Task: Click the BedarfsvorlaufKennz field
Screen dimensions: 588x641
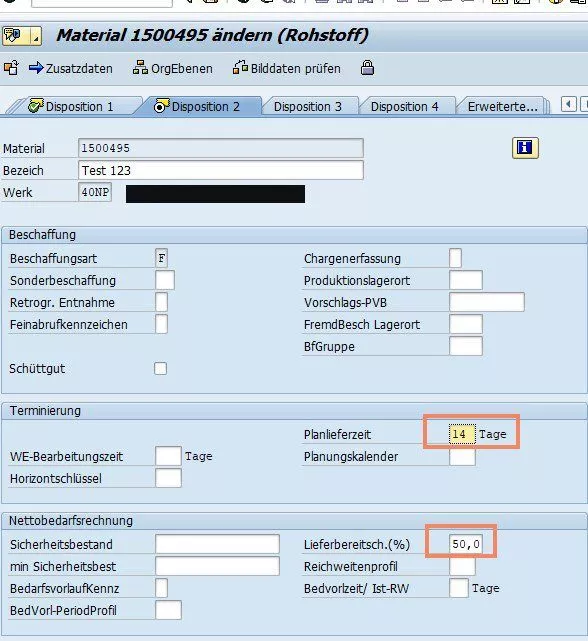Action: tap(162, 588)
